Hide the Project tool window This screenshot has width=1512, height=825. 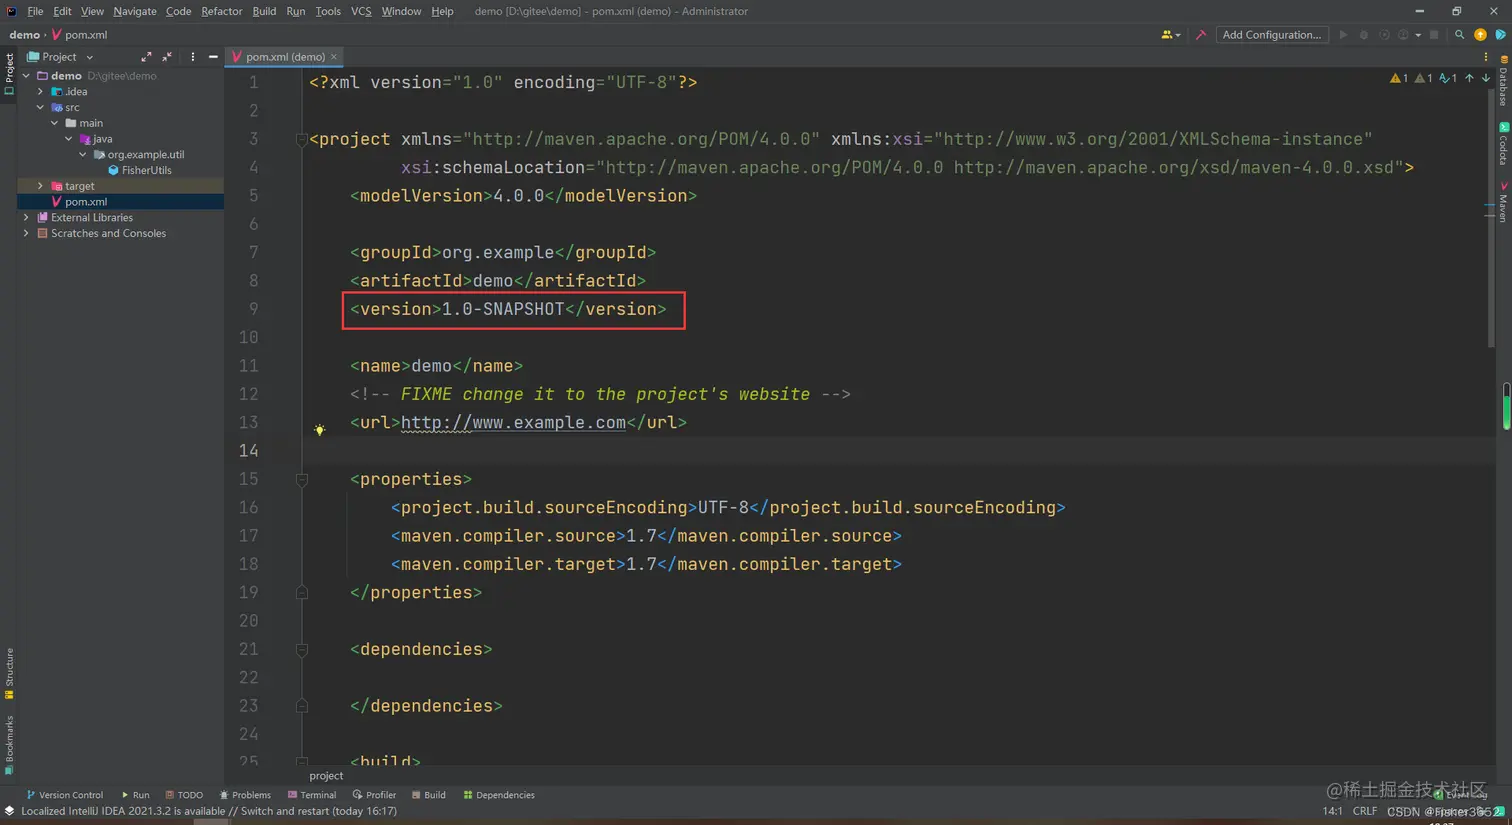[x=213, y=57]
